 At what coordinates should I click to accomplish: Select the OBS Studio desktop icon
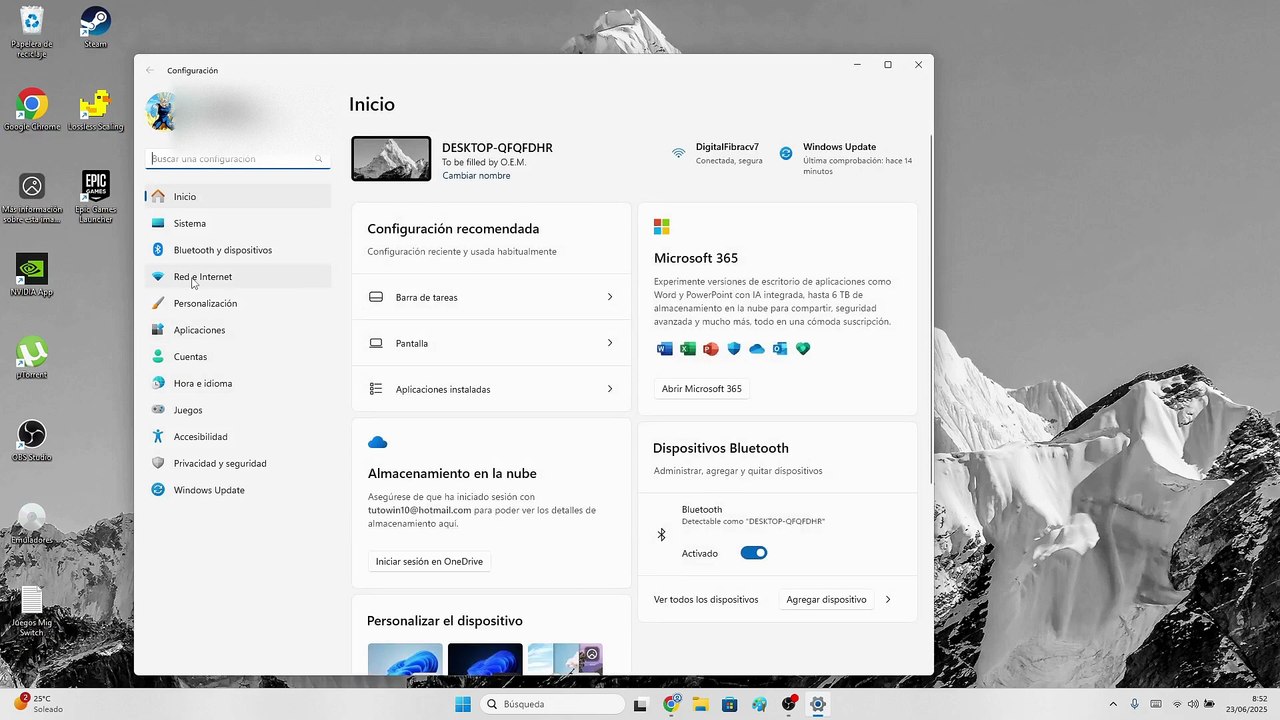tap(32, 440)
